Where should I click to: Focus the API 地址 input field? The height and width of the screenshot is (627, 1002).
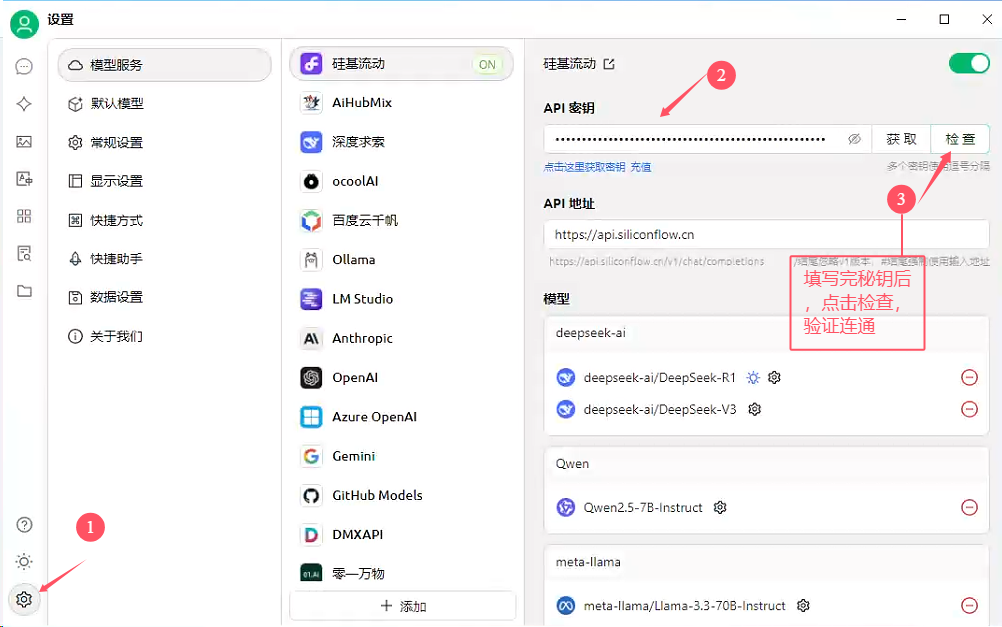click(x=766, y=235)
